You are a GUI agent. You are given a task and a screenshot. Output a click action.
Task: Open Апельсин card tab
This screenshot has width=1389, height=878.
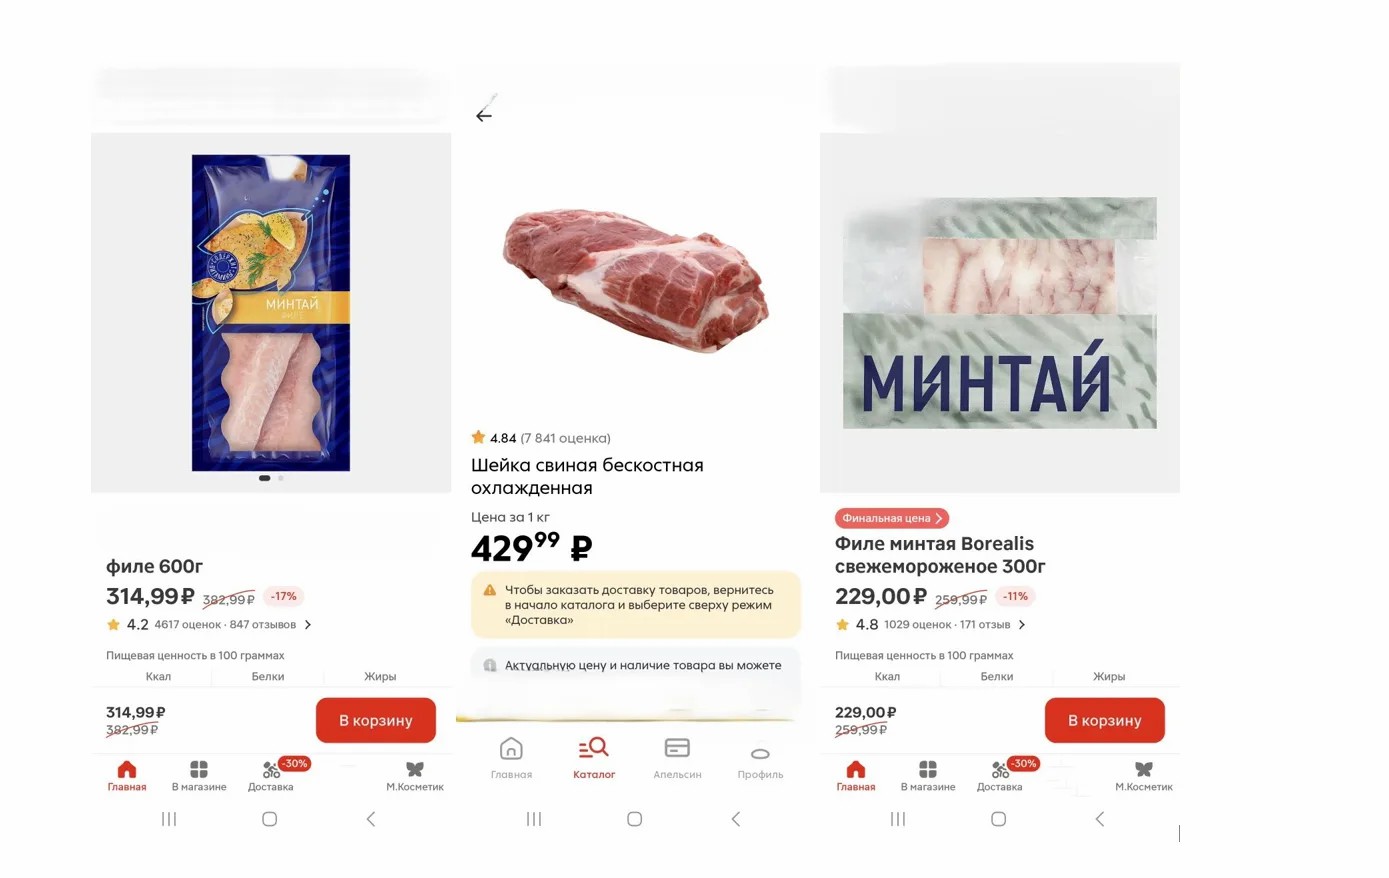point(677,759)
